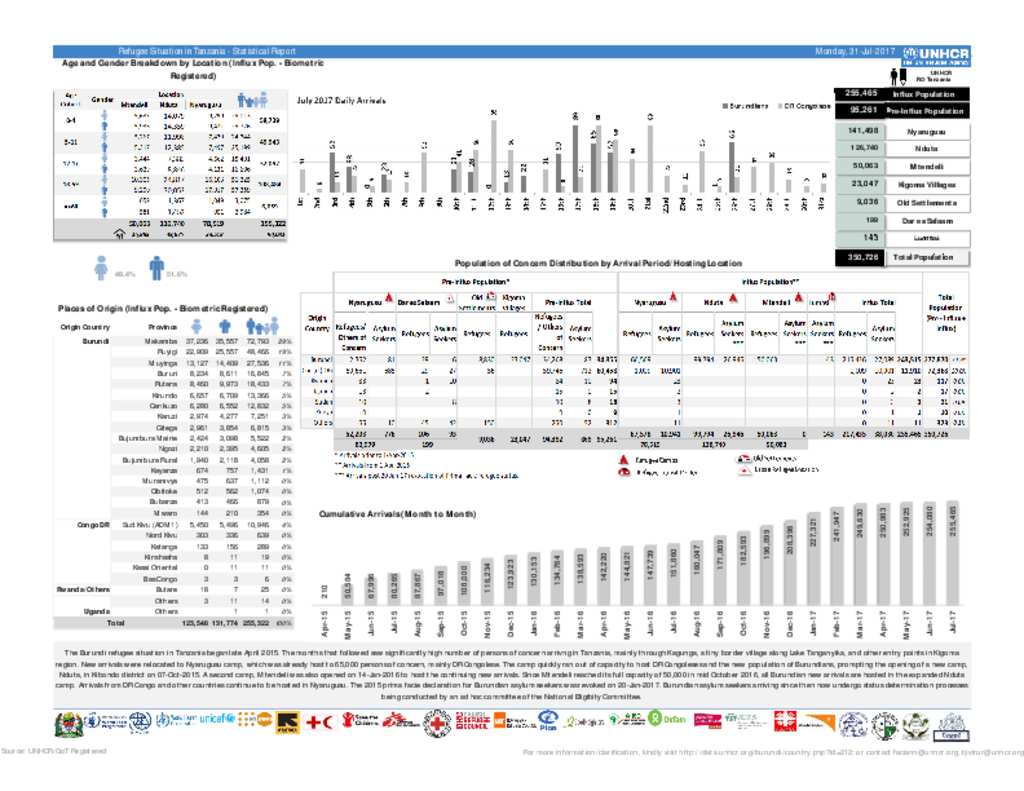Click the Jul-17 cumulative arrivals bar
Screen dimensions: 1024x791
tap(952, 554)
